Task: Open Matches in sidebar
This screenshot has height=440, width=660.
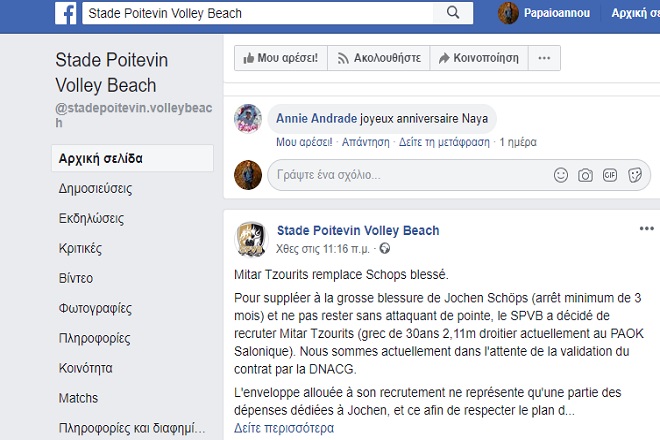Action: tap(78, 398)
